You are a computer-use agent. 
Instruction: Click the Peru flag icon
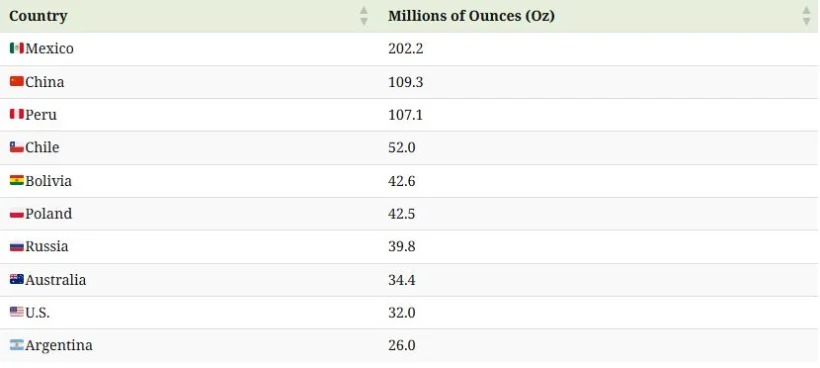[17, 114]
